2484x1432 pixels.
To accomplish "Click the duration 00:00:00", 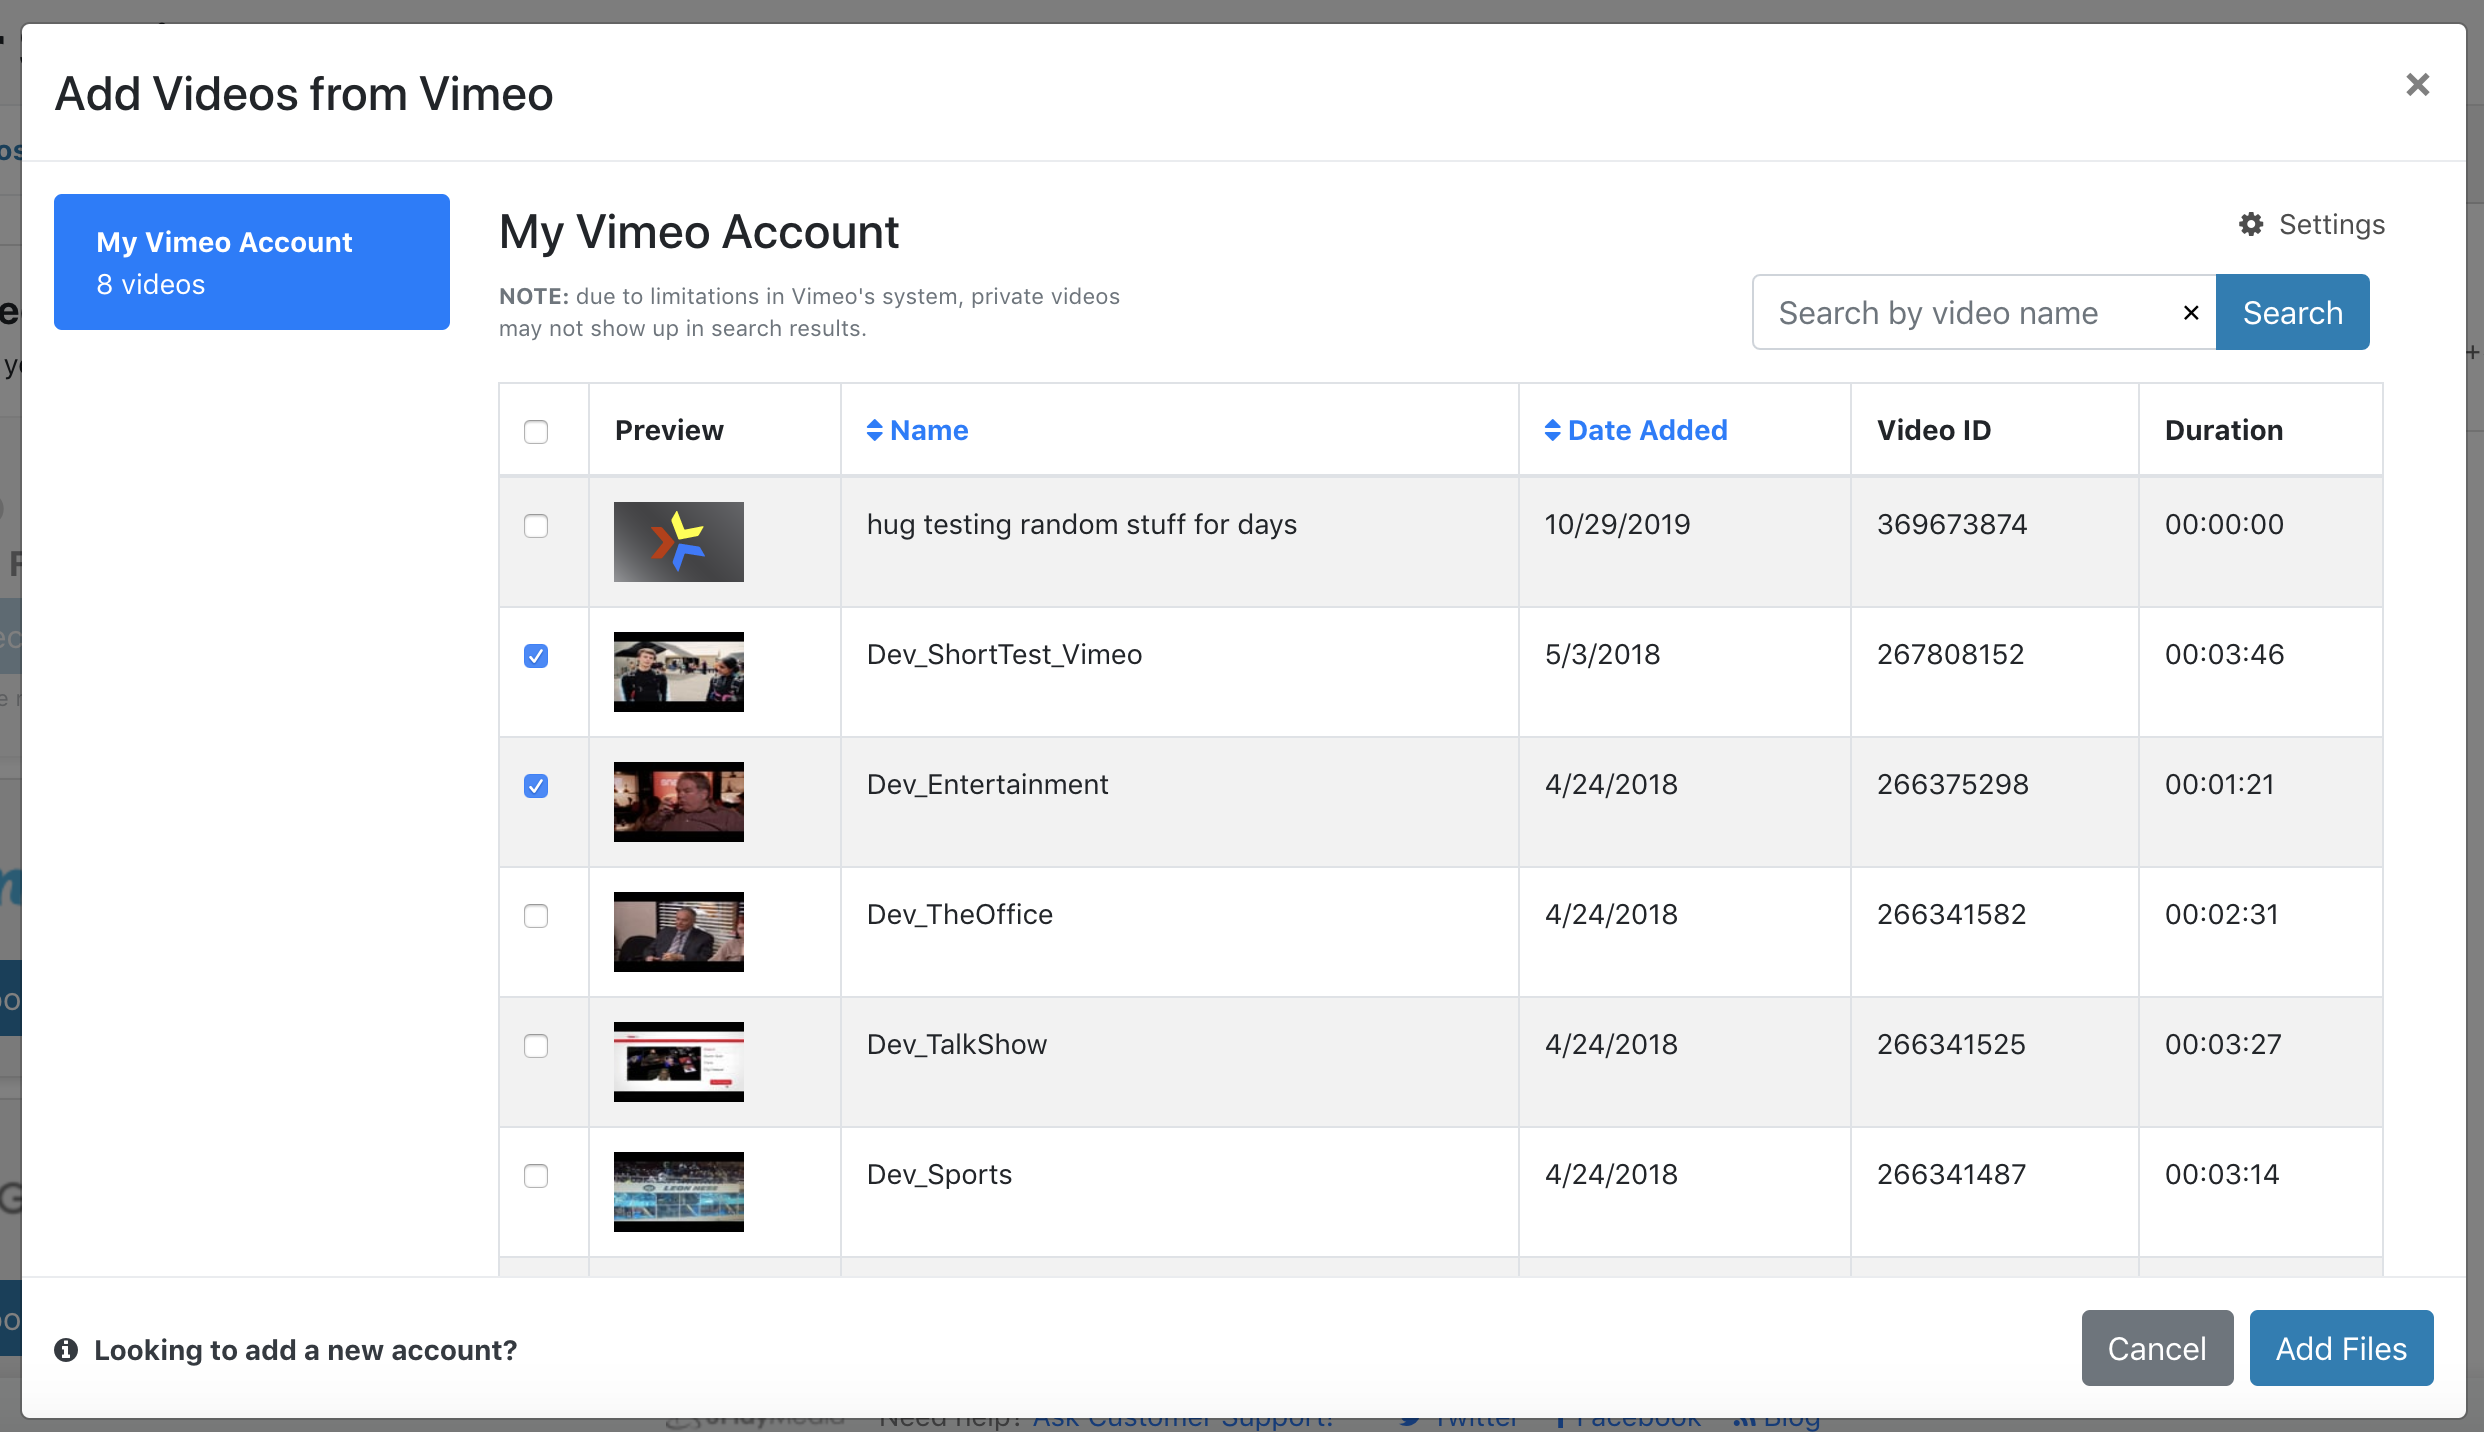I will [2224, 524].
